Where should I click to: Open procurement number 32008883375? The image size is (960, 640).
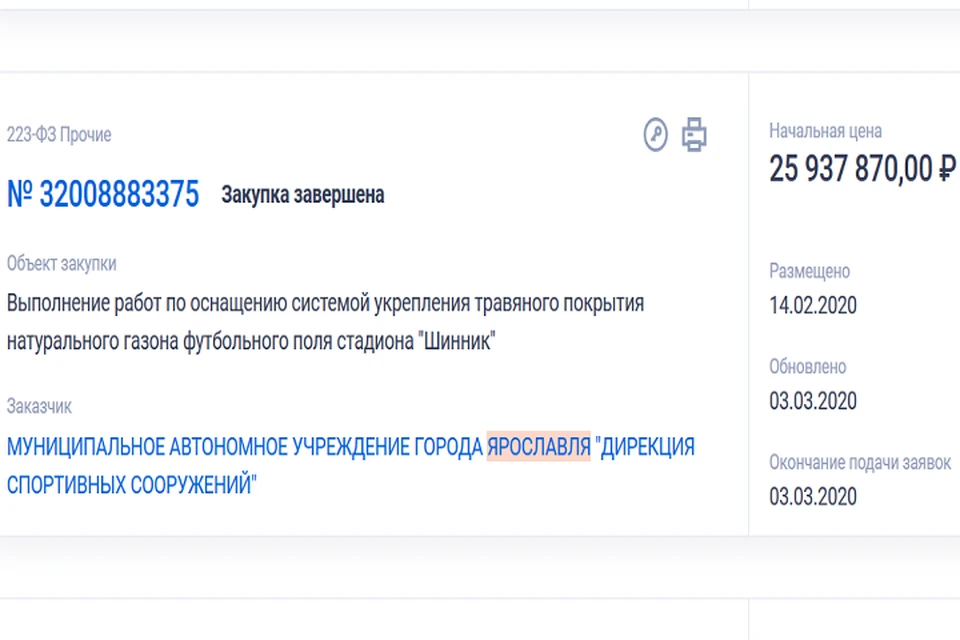(103, 194)
